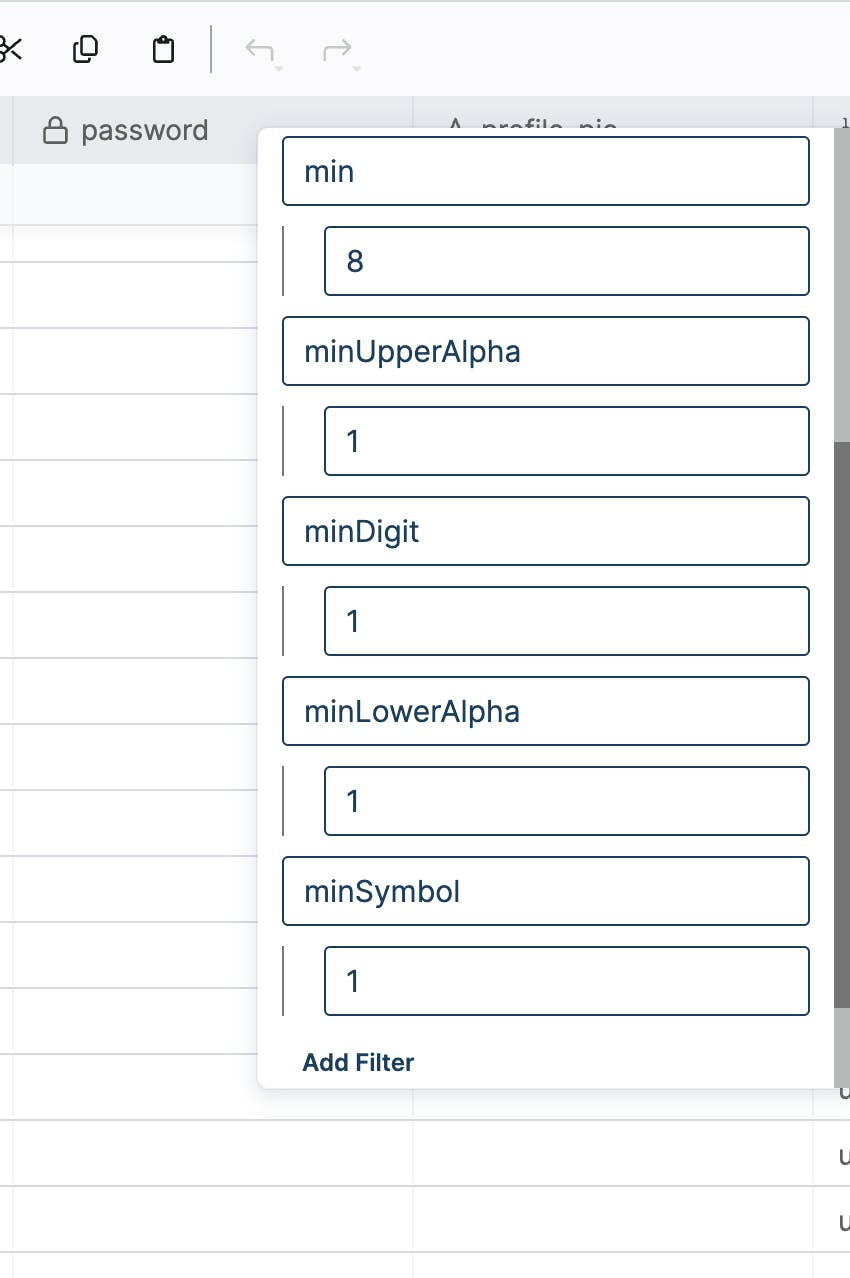Focus the minDigit filter name field
This screenshot has height=1278, width=850.
click(x=545, y=531)
